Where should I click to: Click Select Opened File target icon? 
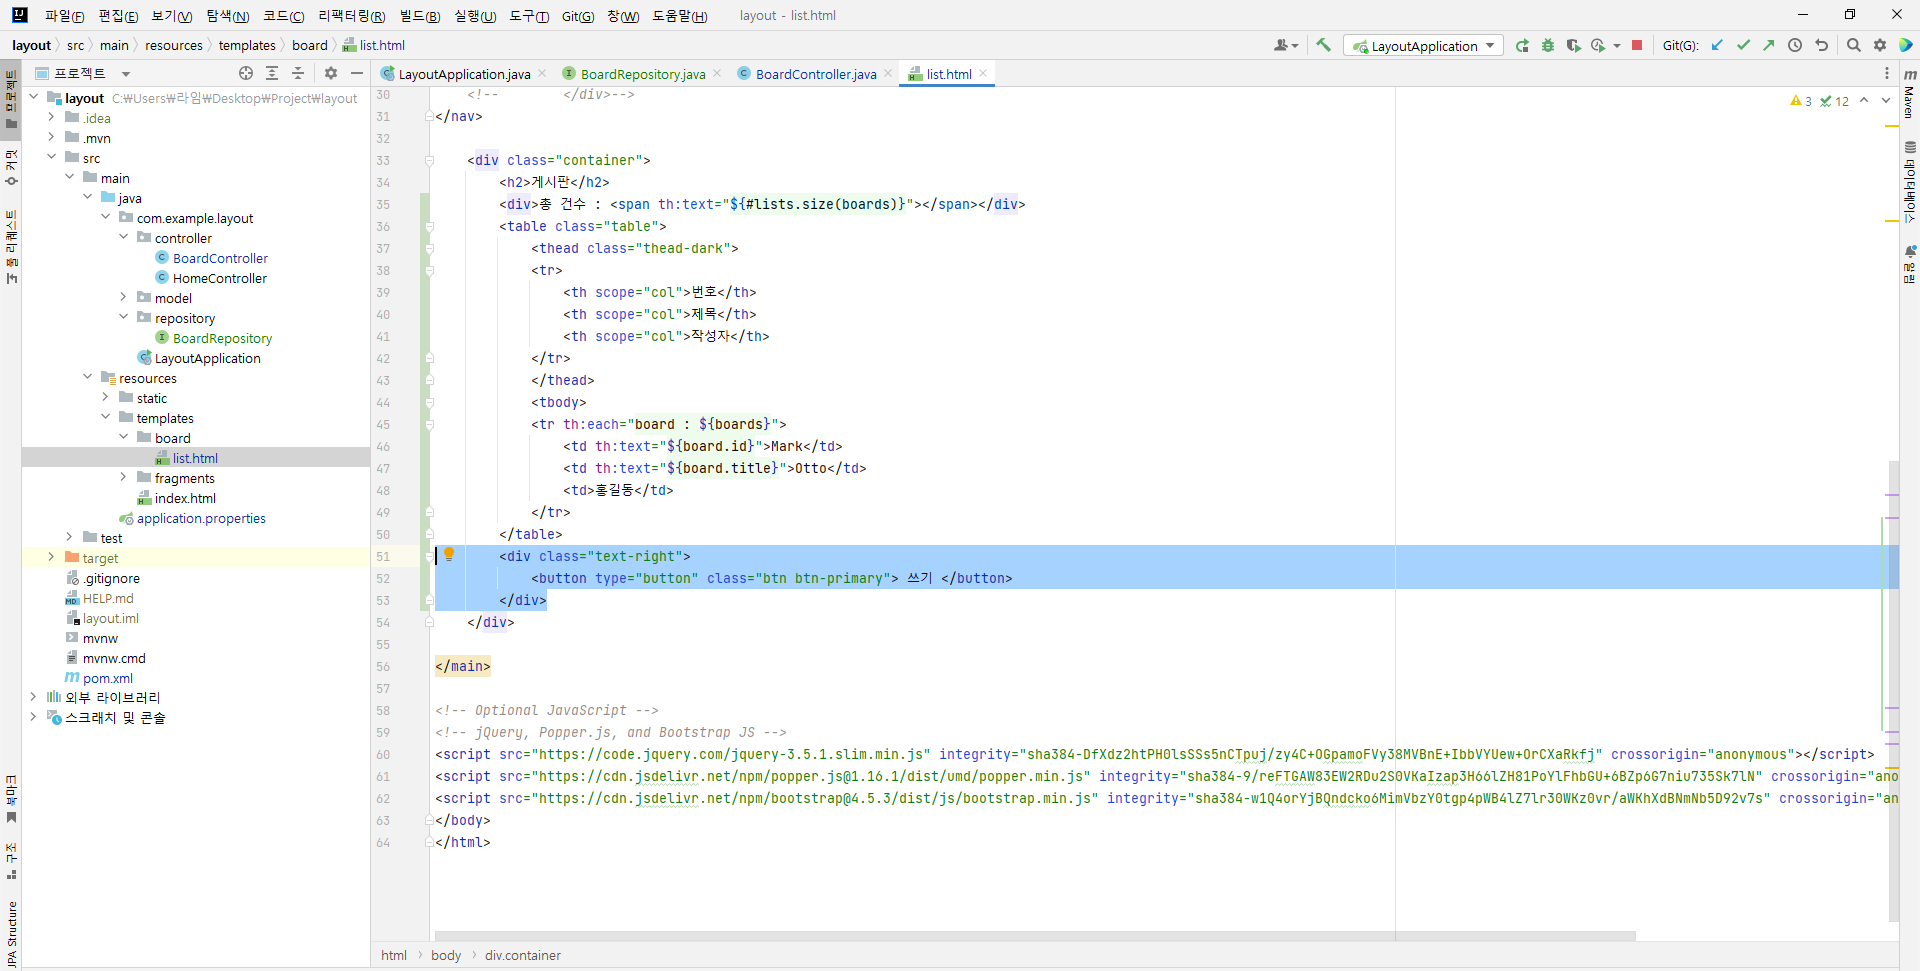coord(246,73)
